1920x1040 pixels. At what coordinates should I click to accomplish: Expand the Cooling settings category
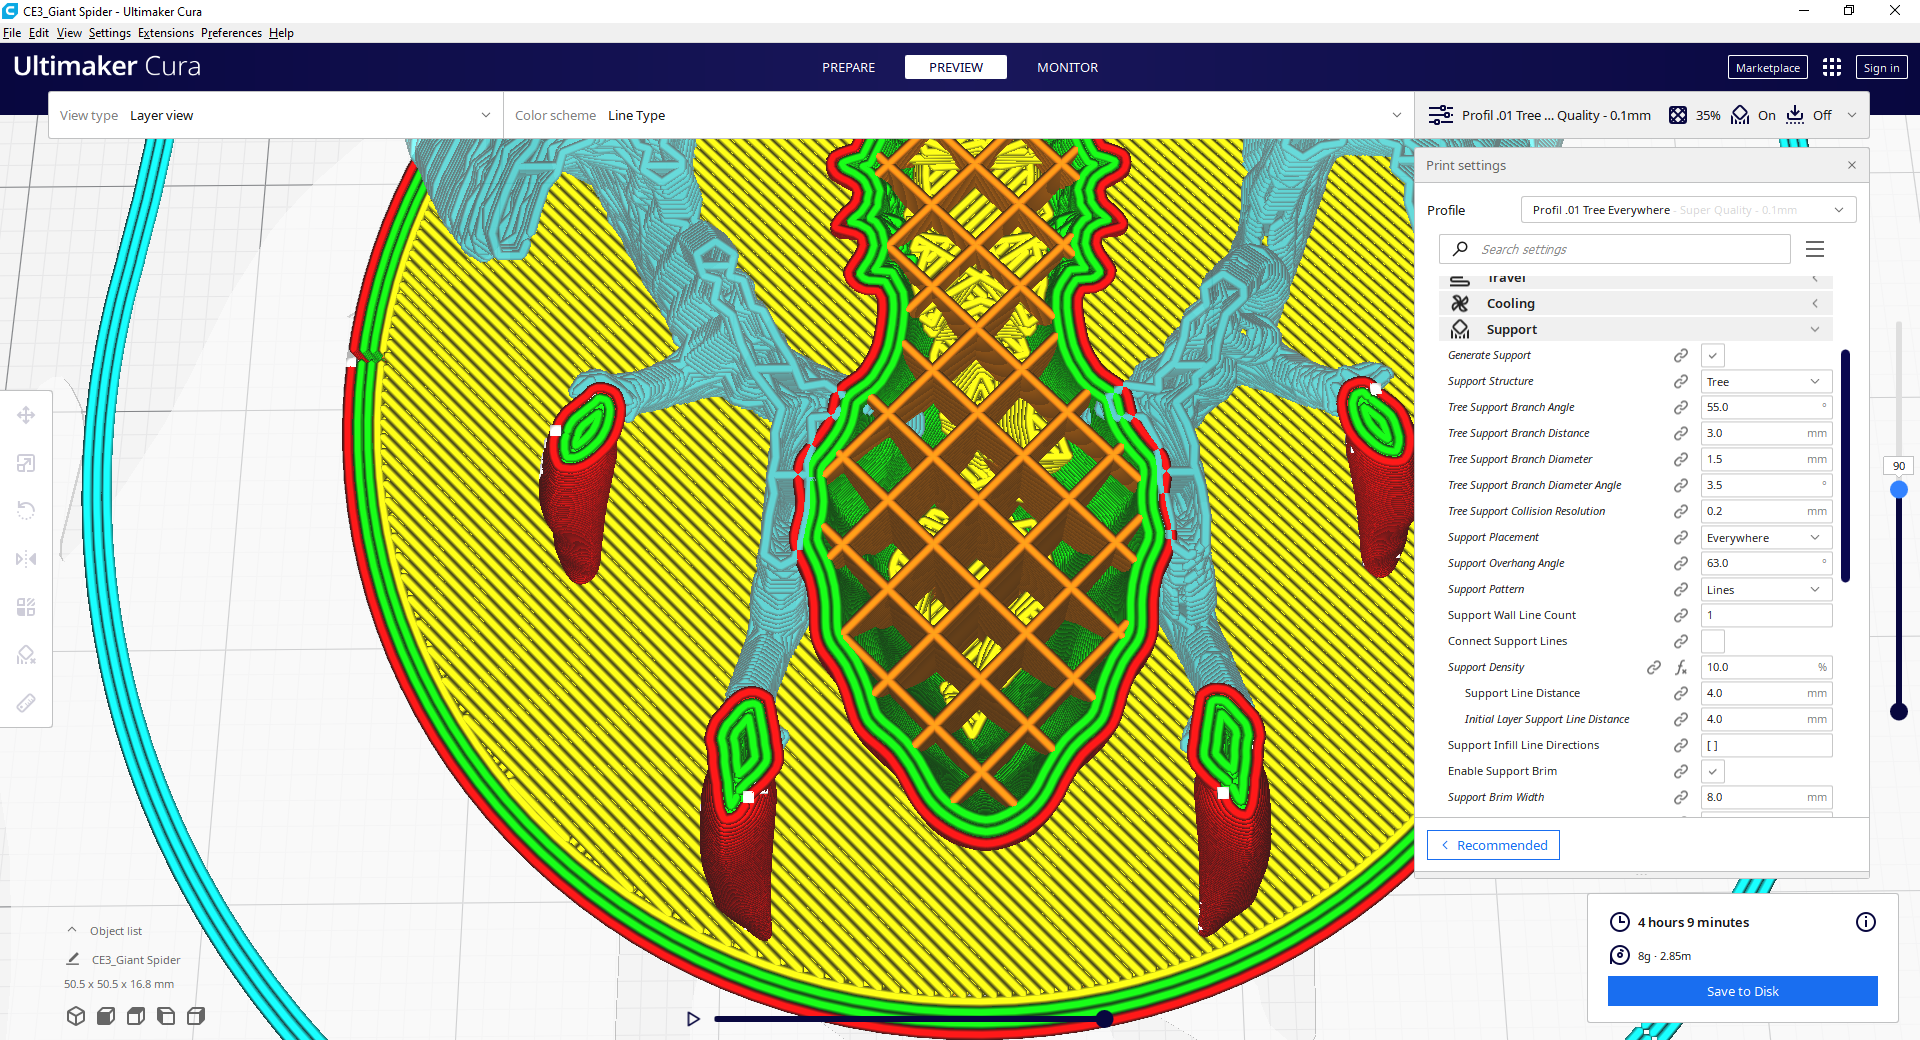(1636, 303)
